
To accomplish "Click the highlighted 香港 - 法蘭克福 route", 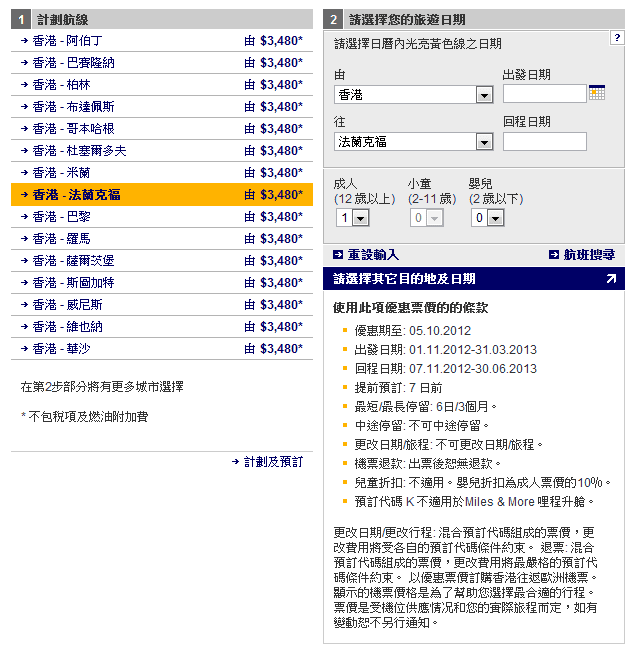I will (x=76, y=195).
